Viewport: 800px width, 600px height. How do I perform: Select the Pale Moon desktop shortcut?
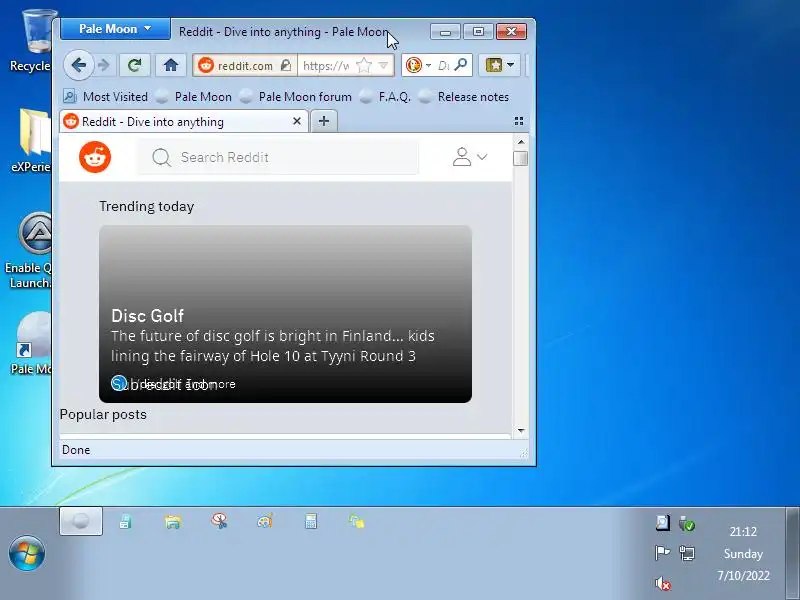click(x=33, y=343)
